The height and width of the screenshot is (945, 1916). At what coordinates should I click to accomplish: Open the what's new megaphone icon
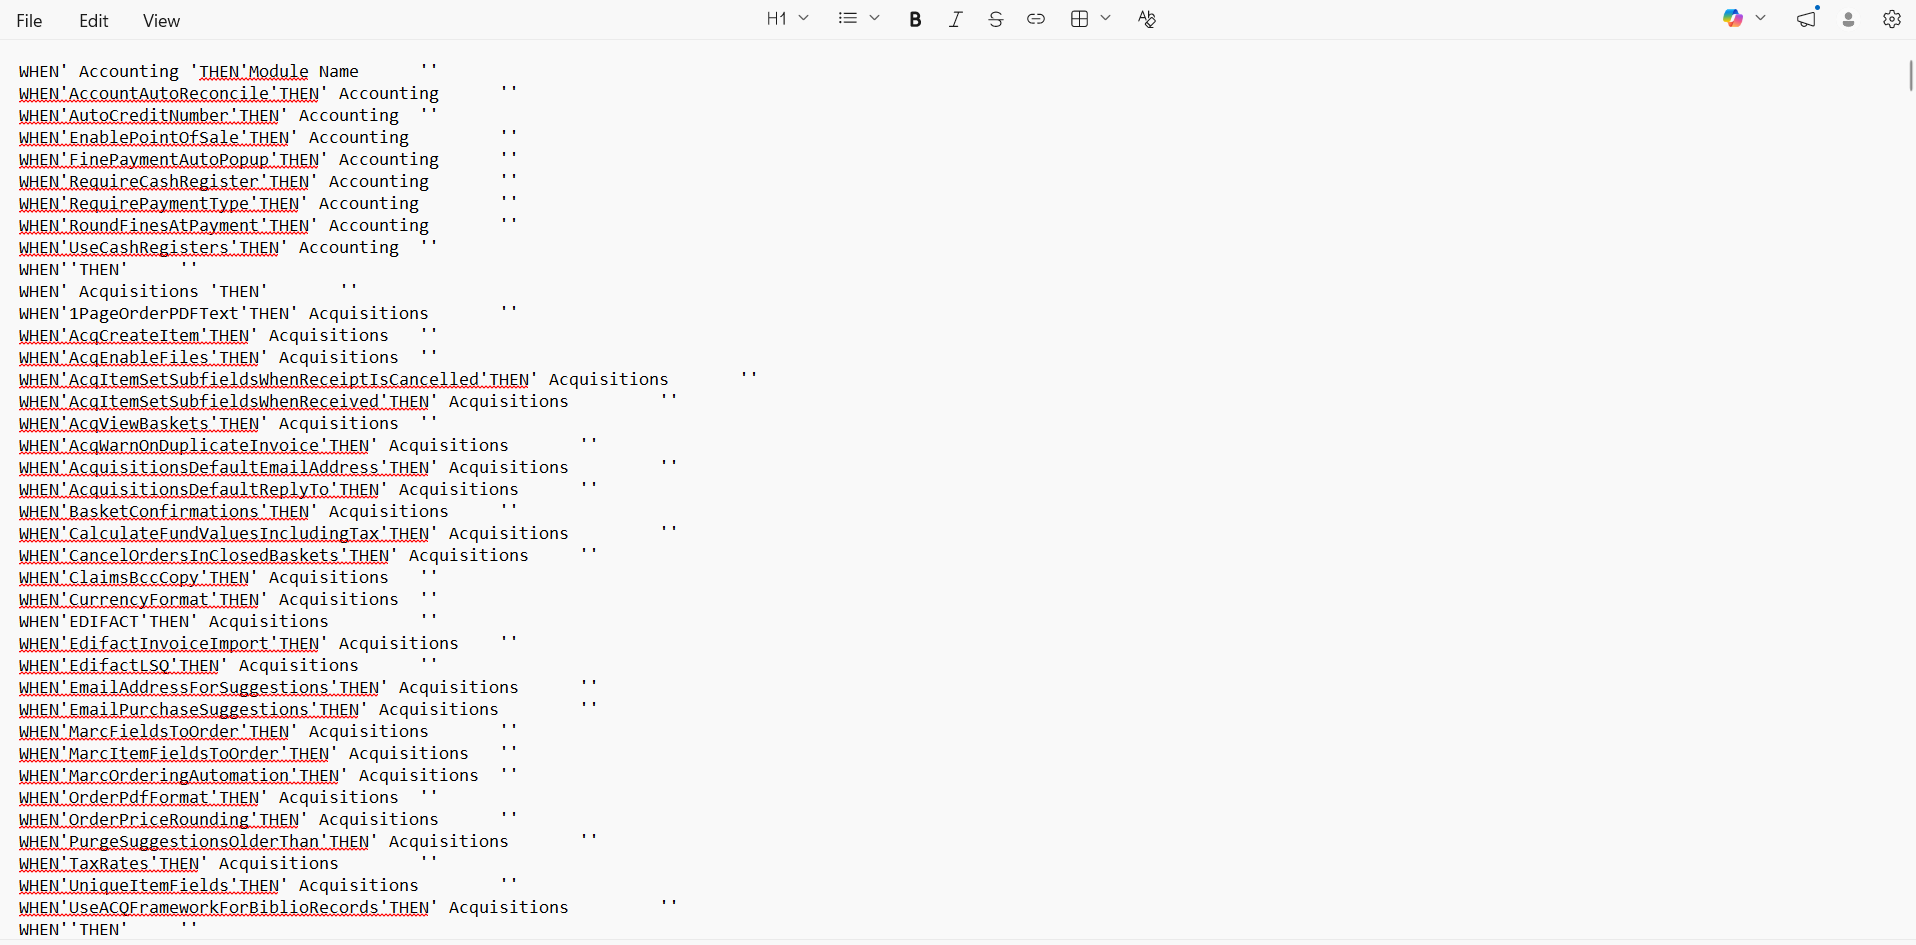(x=1806, y=19)
